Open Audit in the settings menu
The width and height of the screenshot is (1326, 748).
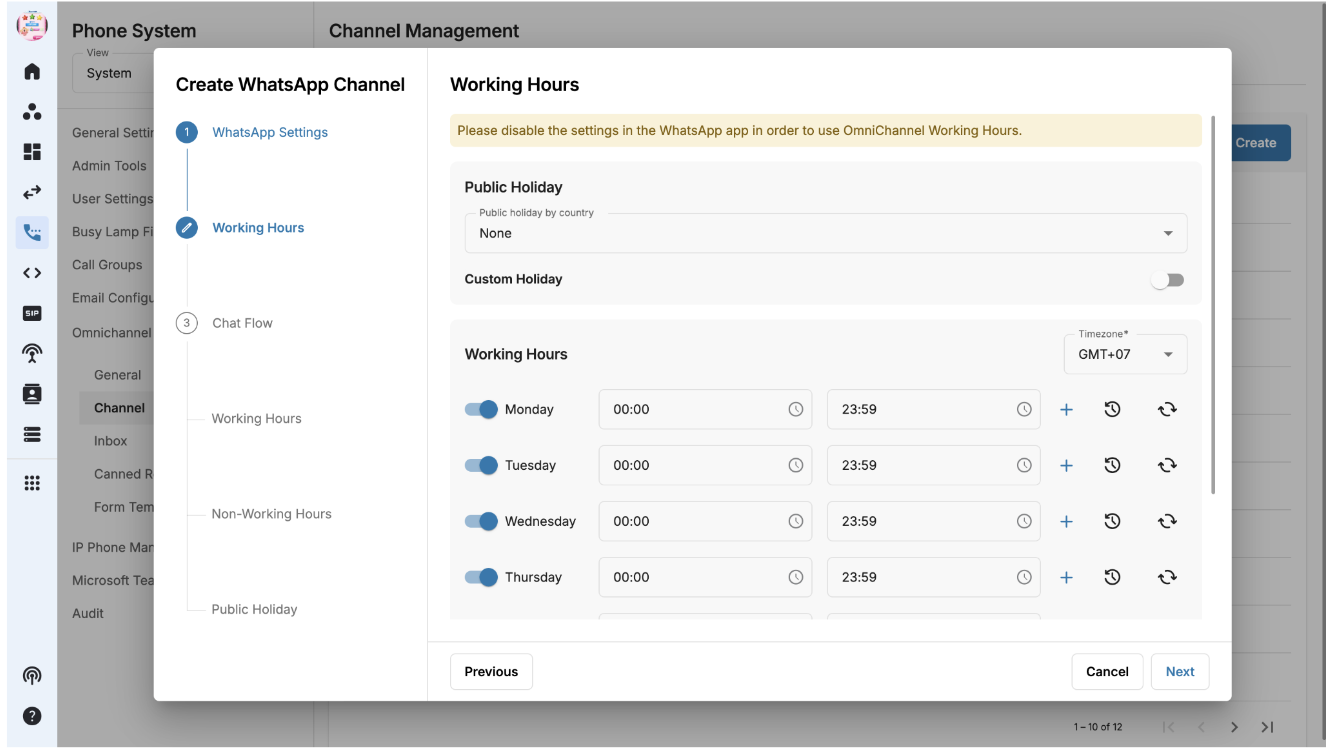point(88,613)
